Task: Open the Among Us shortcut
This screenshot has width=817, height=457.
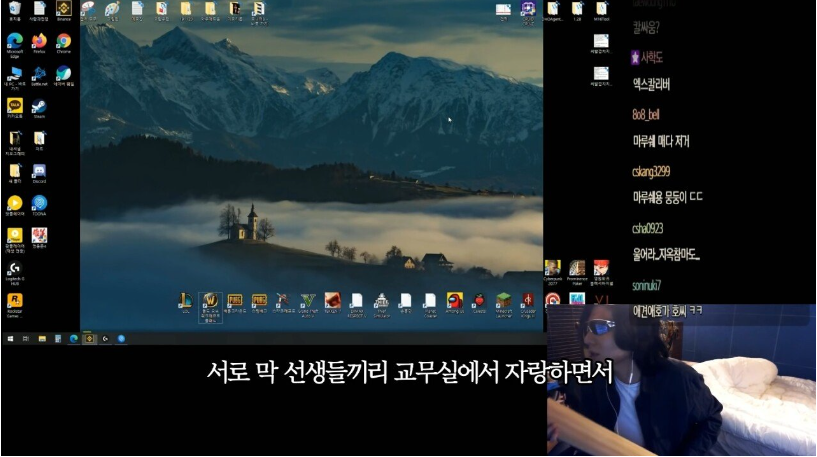Action: (x=454, y=303)
